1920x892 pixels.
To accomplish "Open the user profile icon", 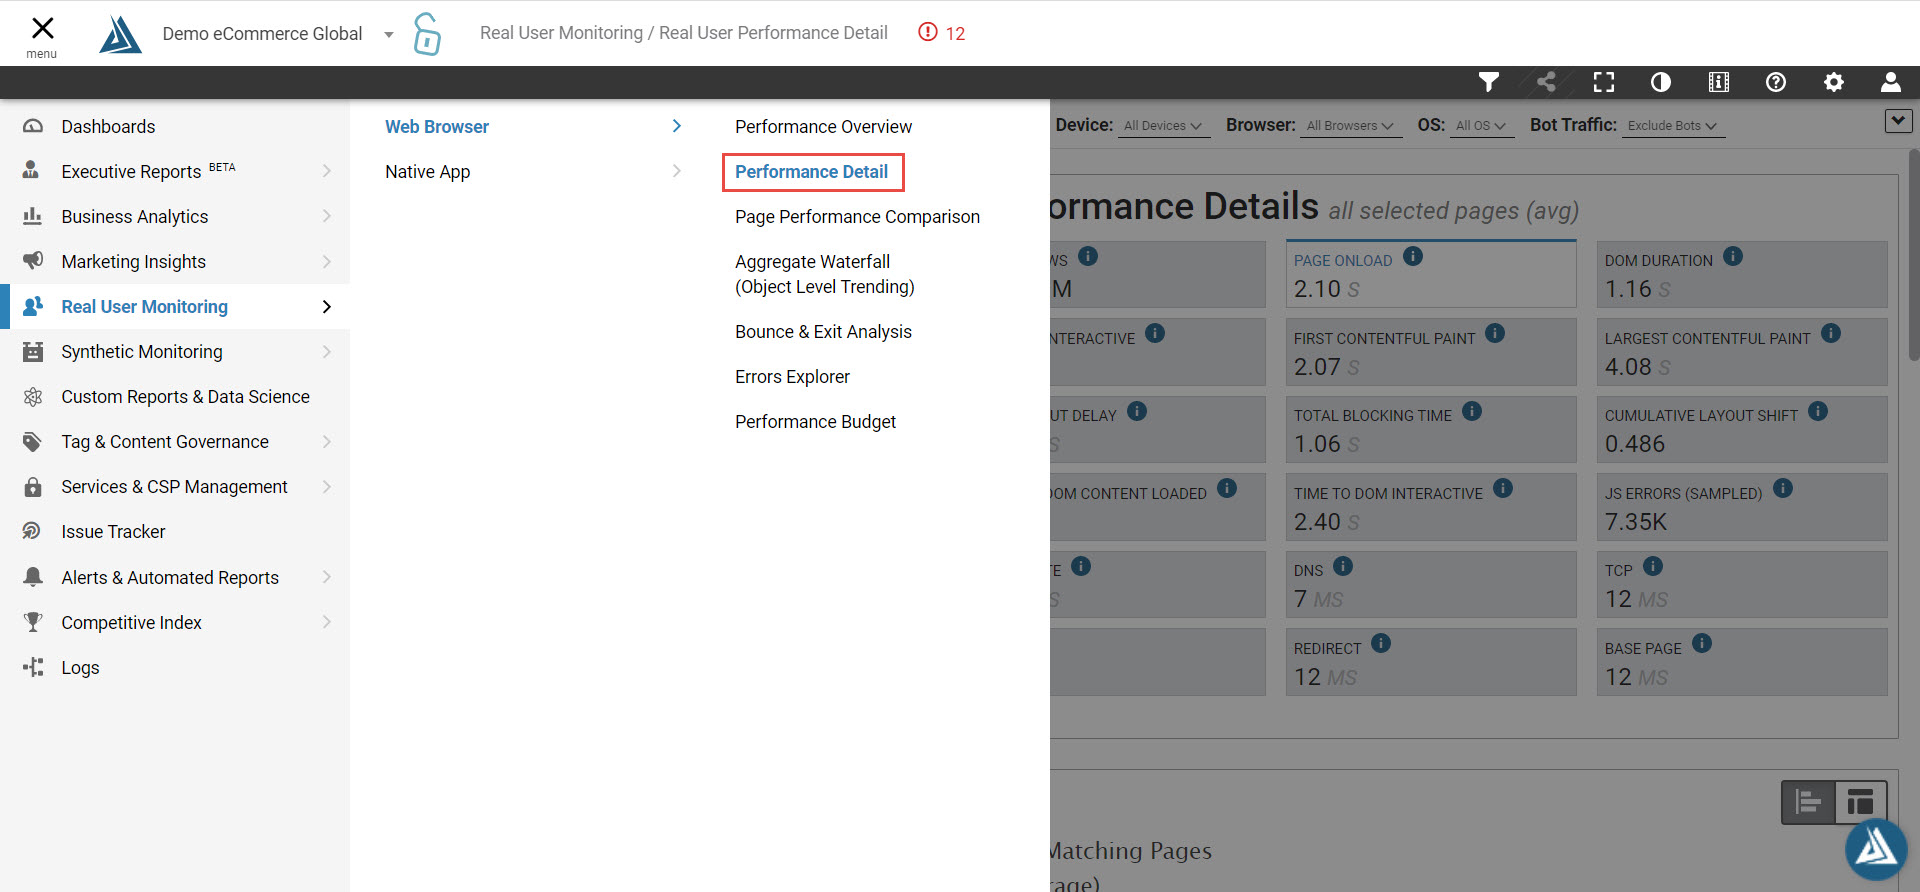I will pyautogui.click(x=1891, y=82).
